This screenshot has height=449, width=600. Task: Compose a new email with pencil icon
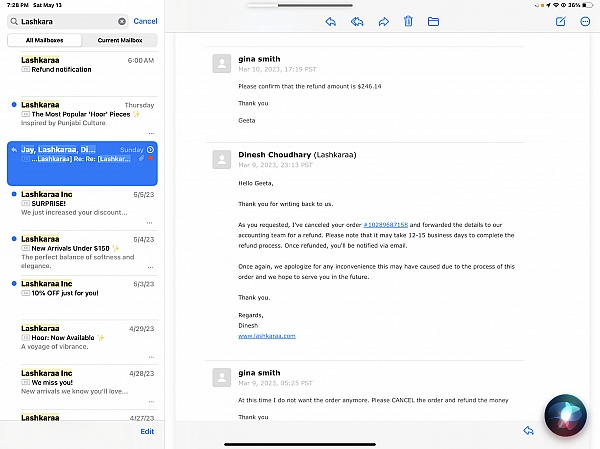pos(560,21)
